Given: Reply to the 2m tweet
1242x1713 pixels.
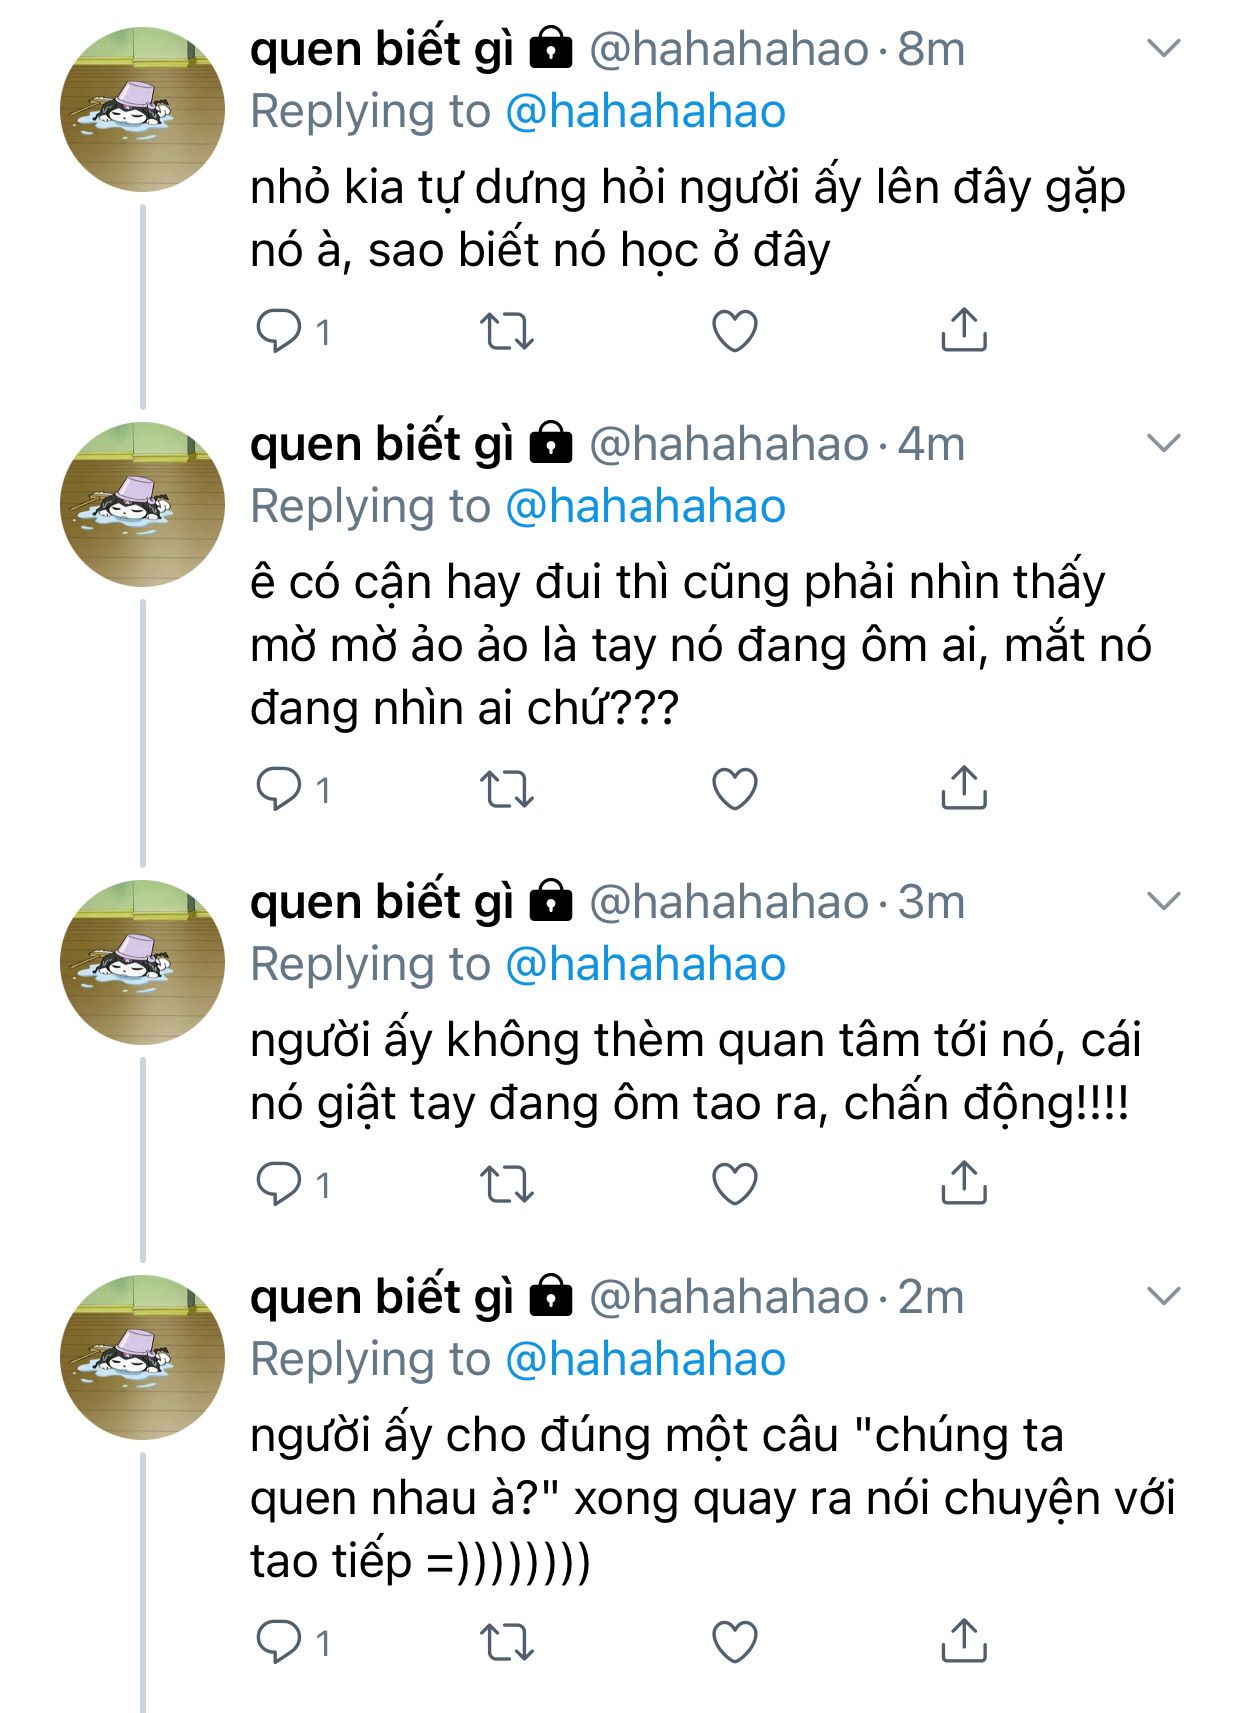Looking at the screenshot, I should tap(279, 1641).
